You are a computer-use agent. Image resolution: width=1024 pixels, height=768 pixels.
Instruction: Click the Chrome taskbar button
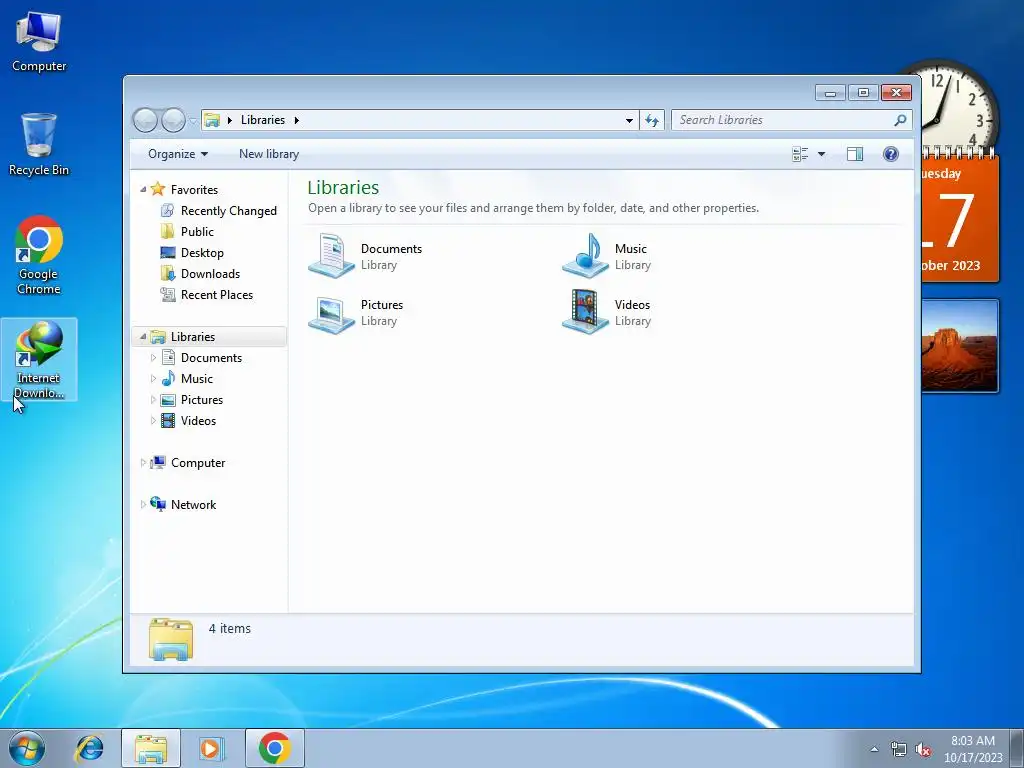275,748
